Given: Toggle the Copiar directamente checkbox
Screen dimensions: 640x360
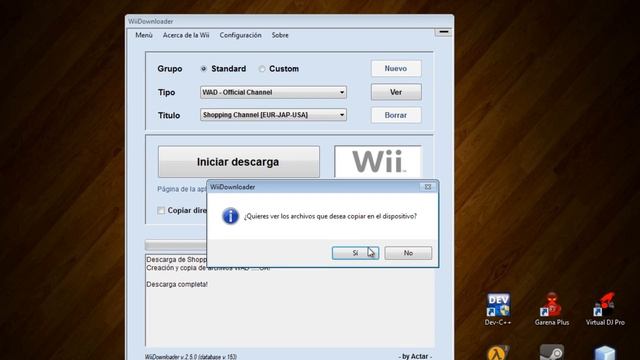Looking at the screenshot, I should pos(161,211).
